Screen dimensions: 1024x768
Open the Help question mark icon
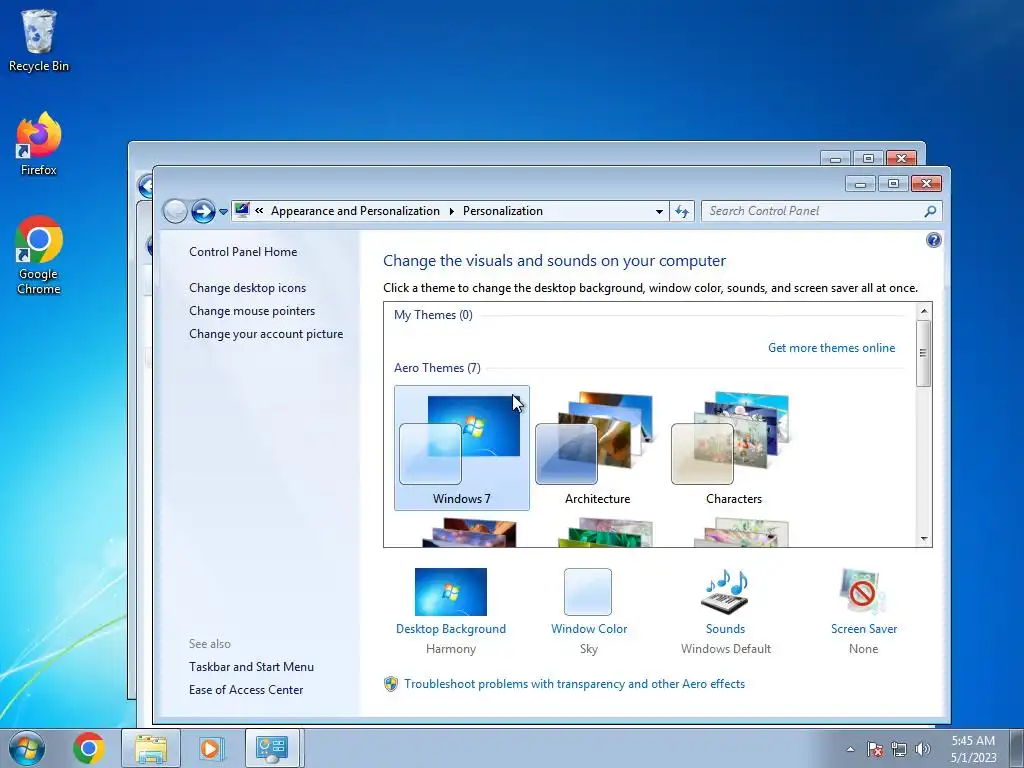tap(934, 240)
